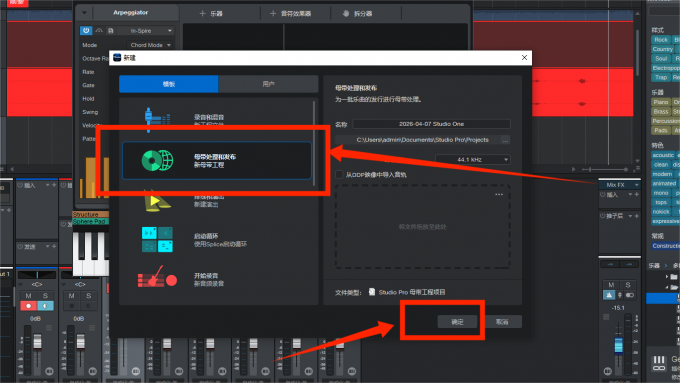Enable import tracks from DDP image checkbox
Viewport: 680px width, 383px height.
[x=339, y=174]
